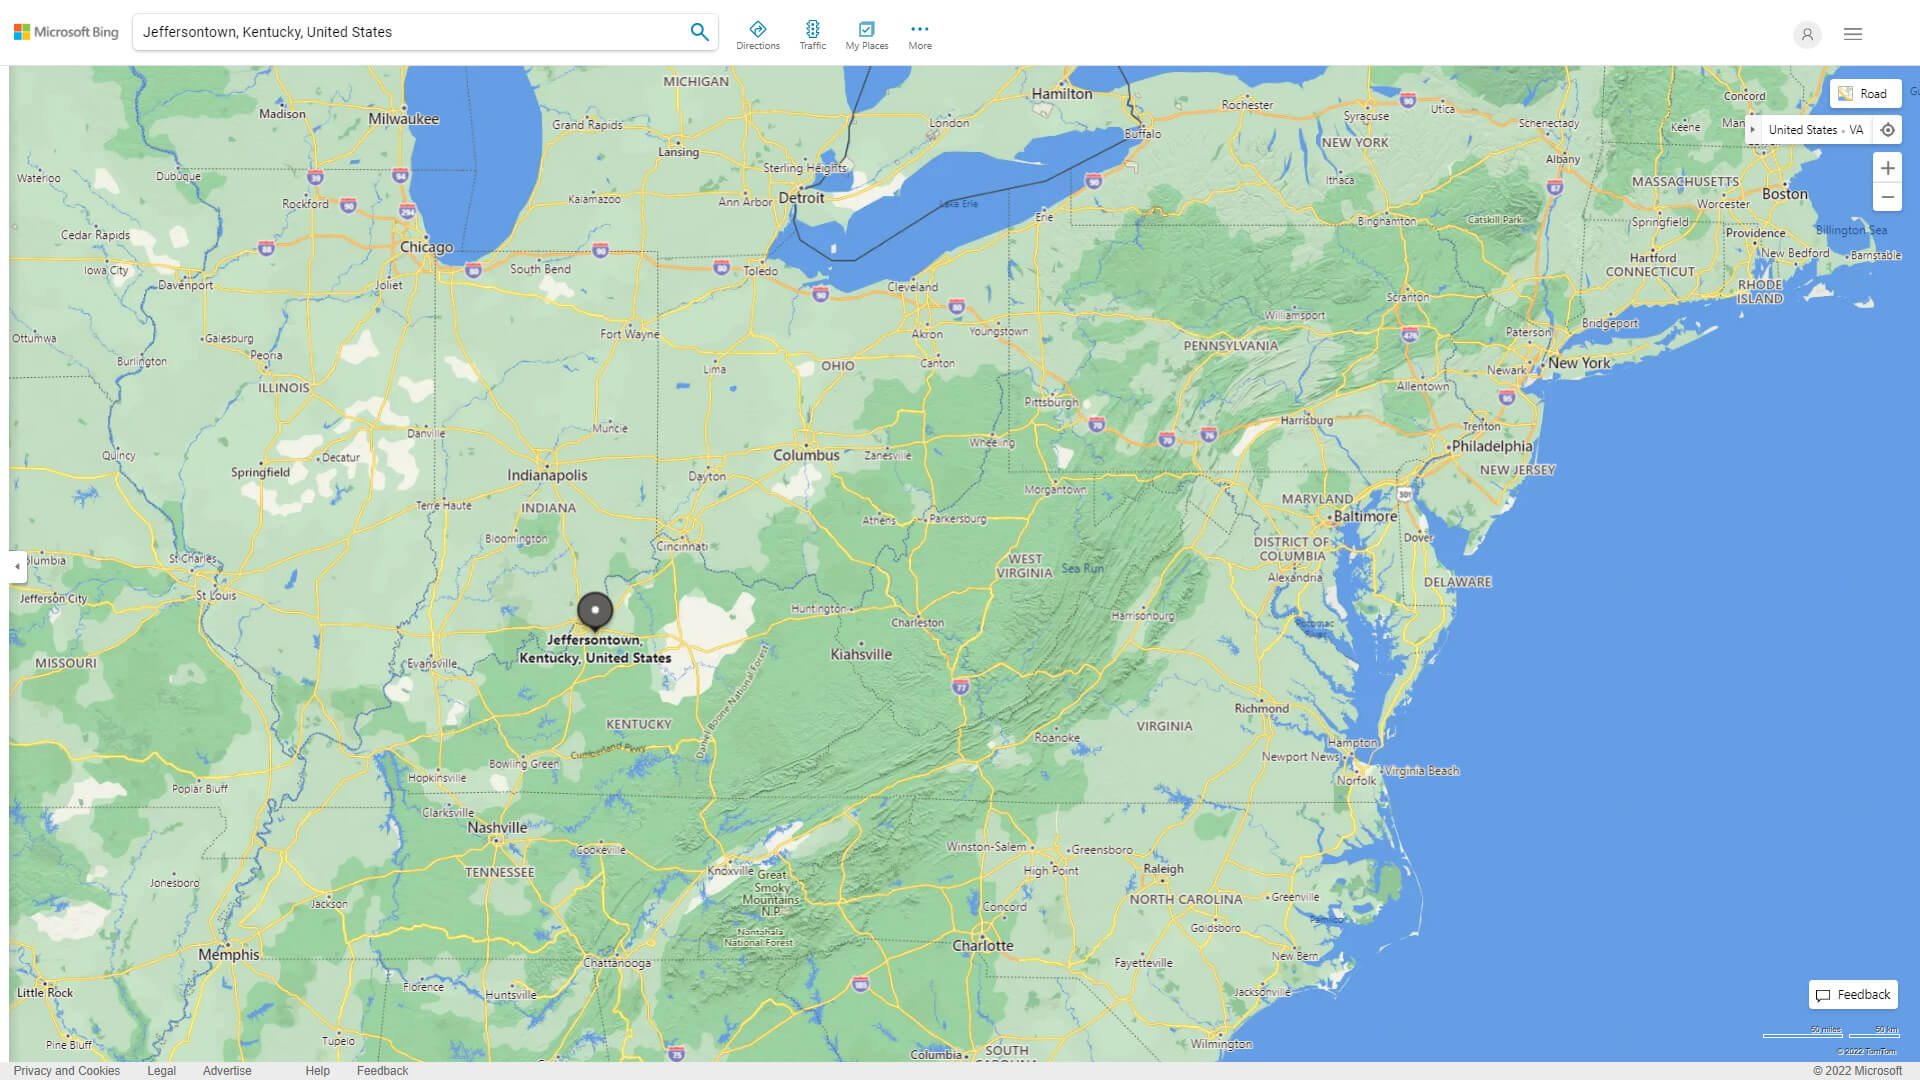Open the Legal footer link

pyautogui.click(x=161, y=1070)
